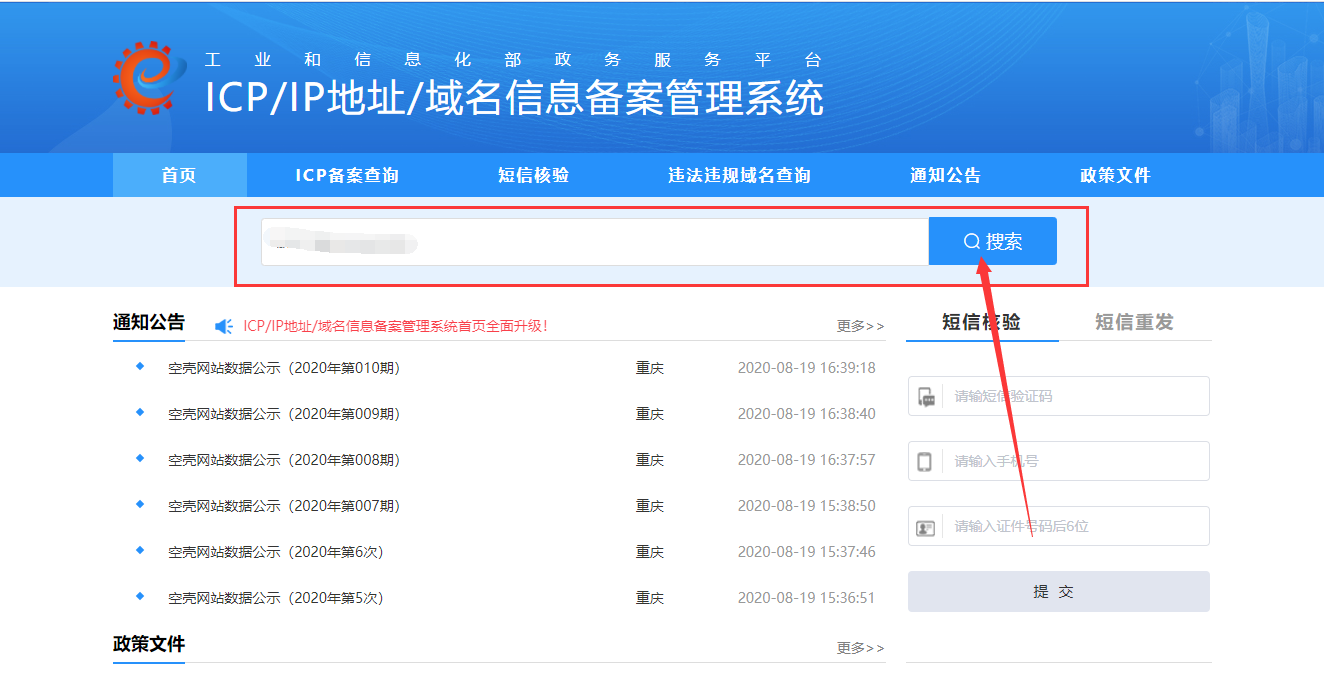This screenshot has width=1324, height=682.
Task: Open the 首页 navigation tab
Action: click(x=179, y=175)
